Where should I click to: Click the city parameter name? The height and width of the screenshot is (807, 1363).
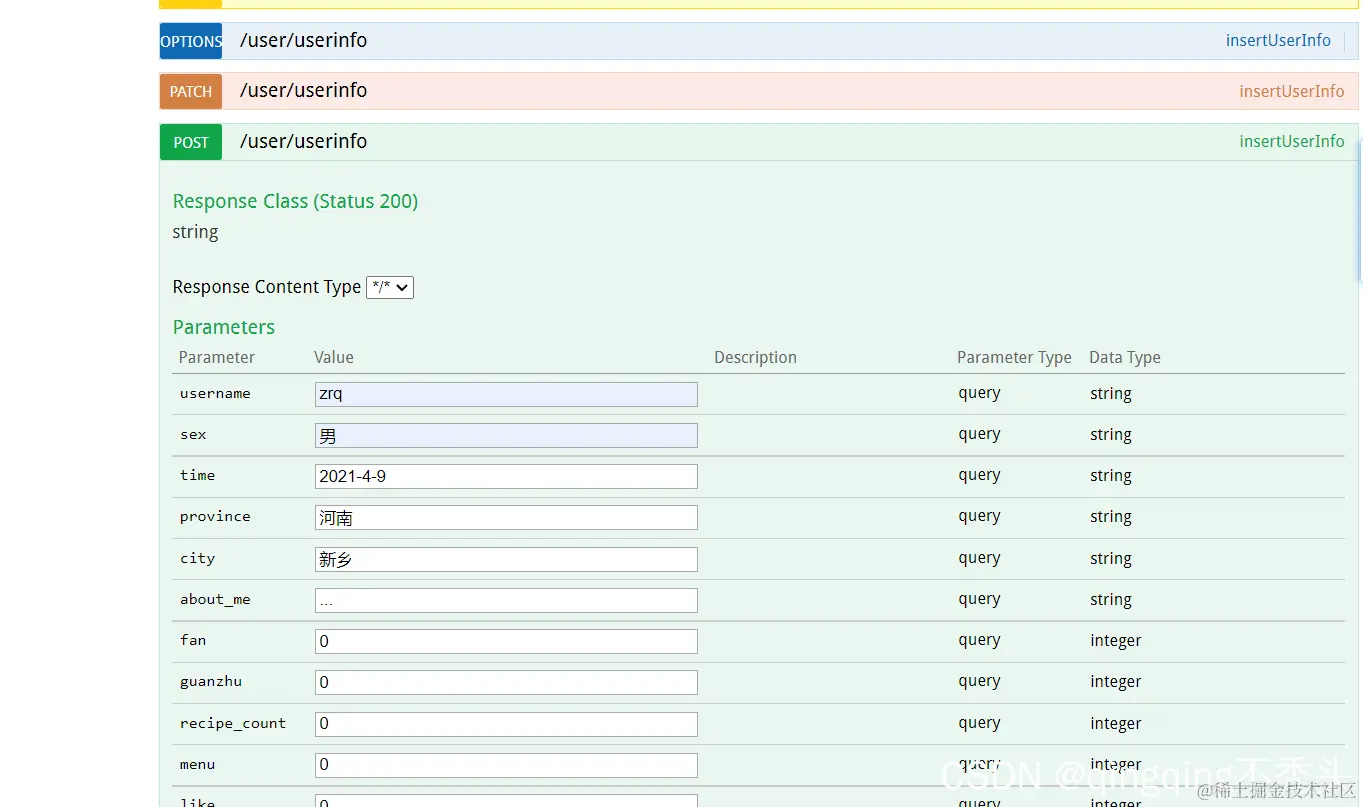(x=197, y=559)
